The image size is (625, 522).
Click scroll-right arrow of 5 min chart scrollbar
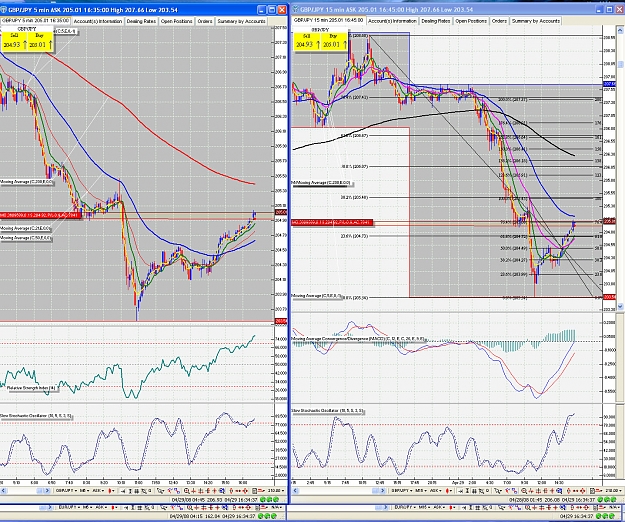click(47, 491)
